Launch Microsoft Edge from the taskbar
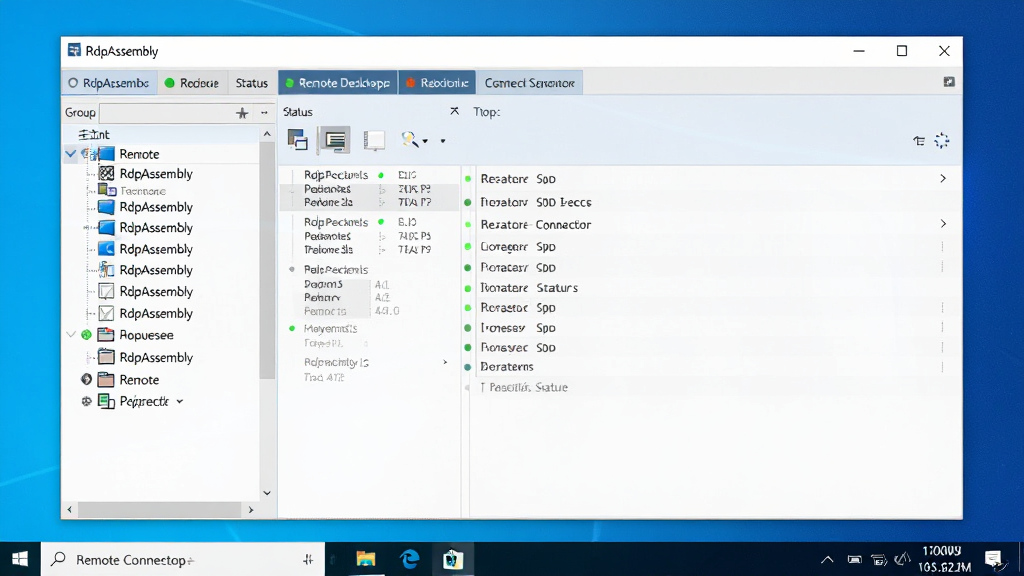1024x576 pixels. (409, 559)
